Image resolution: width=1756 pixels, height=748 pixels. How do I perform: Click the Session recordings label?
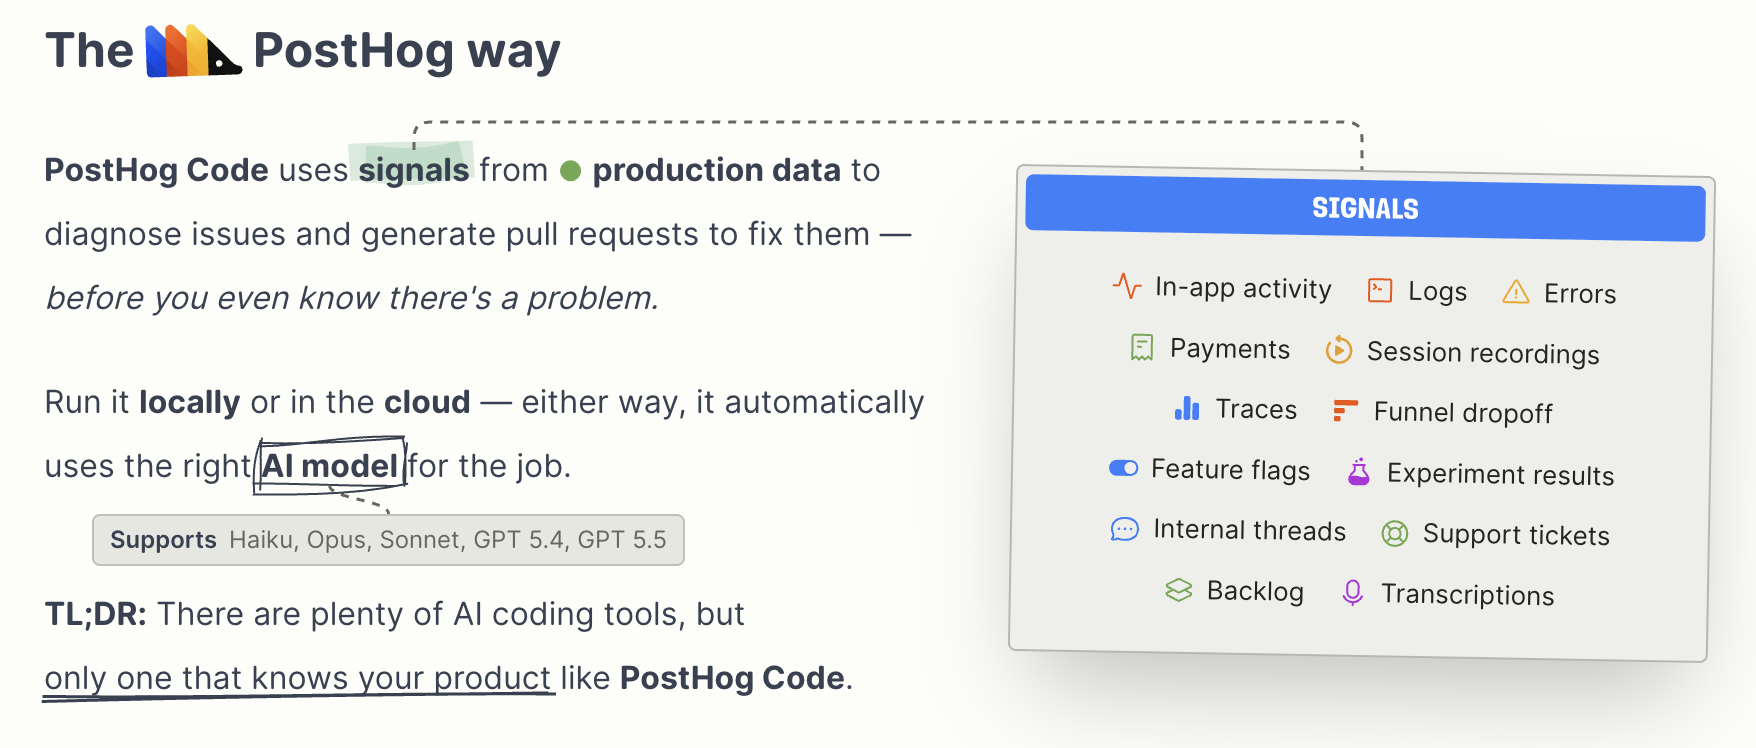pos(1483,353)
